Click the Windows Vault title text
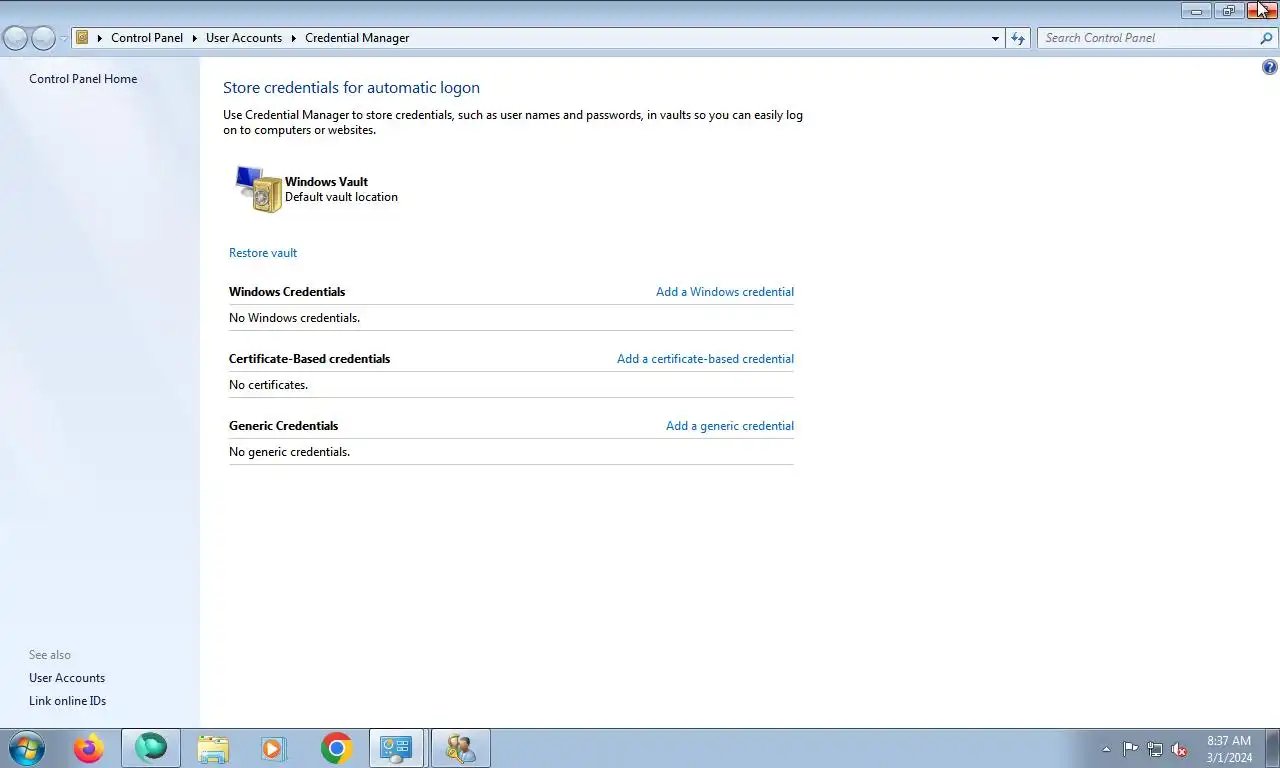Viewport: 1280px width, 768px height. click(x=326, y=182)
